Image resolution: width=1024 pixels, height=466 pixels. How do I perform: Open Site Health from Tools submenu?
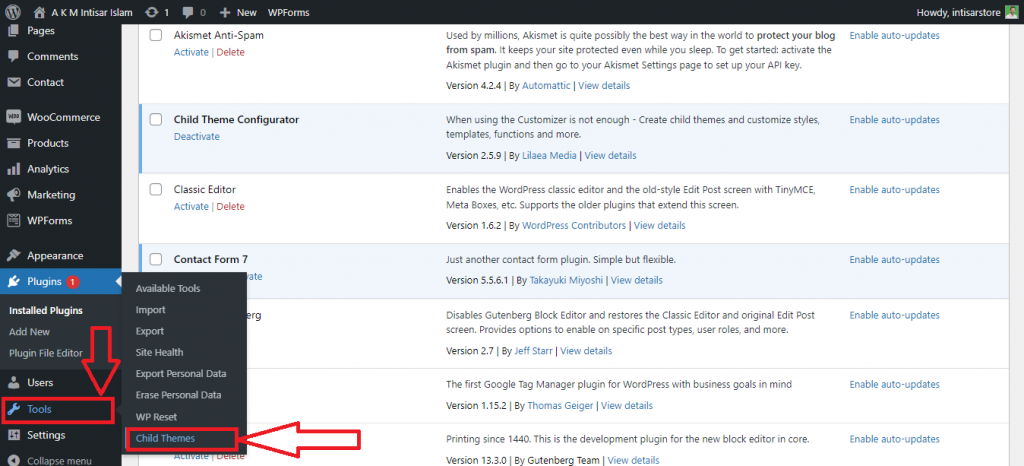[x=159, y=352]
